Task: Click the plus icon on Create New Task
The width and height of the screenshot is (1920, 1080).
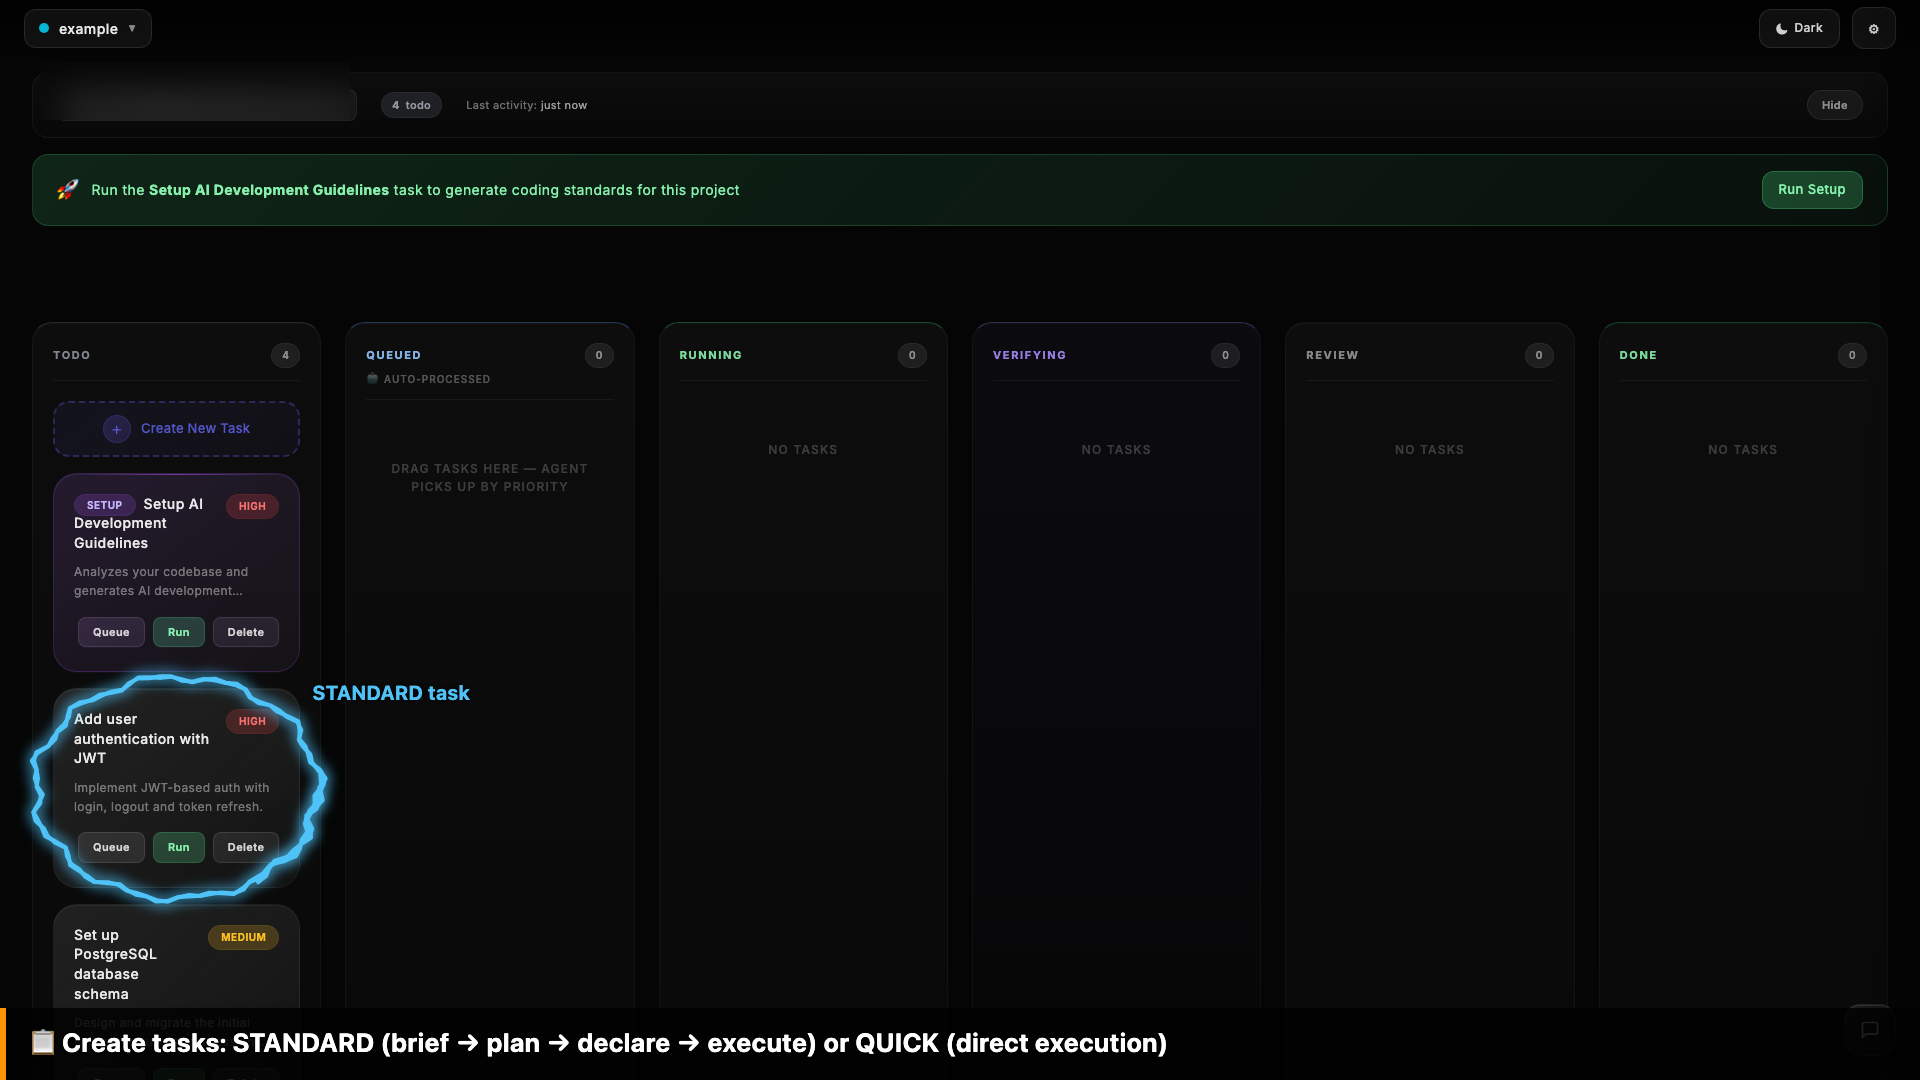Action: click(x=116, y=429)
